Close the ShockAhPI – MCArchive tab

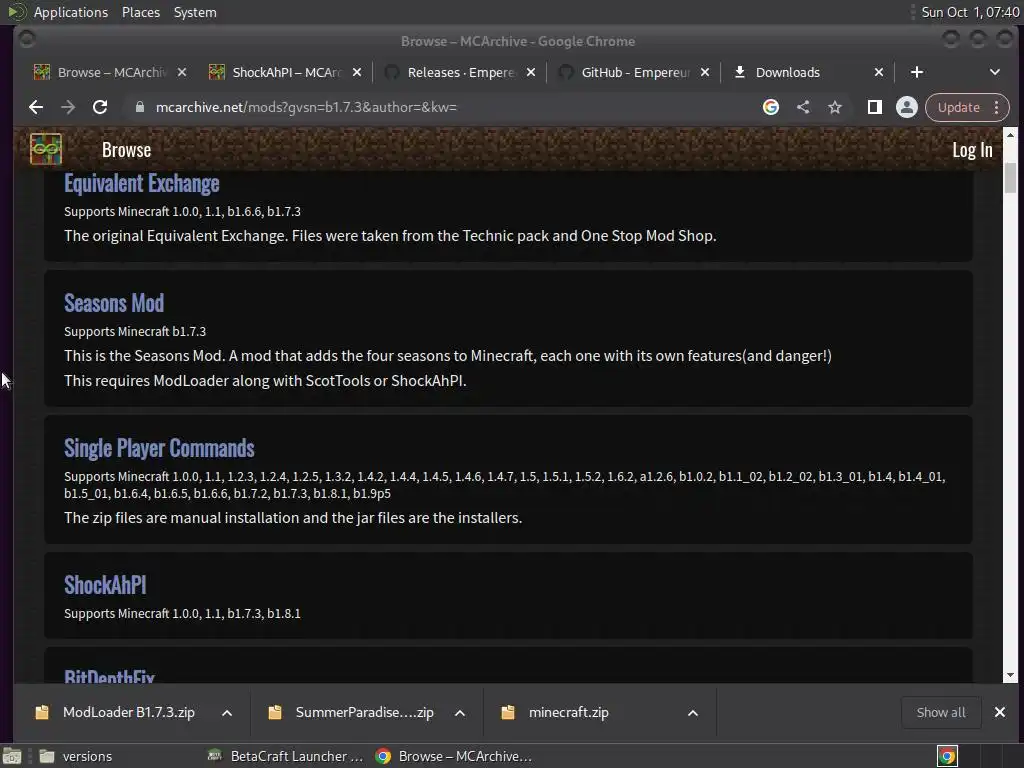coord(357,72)
